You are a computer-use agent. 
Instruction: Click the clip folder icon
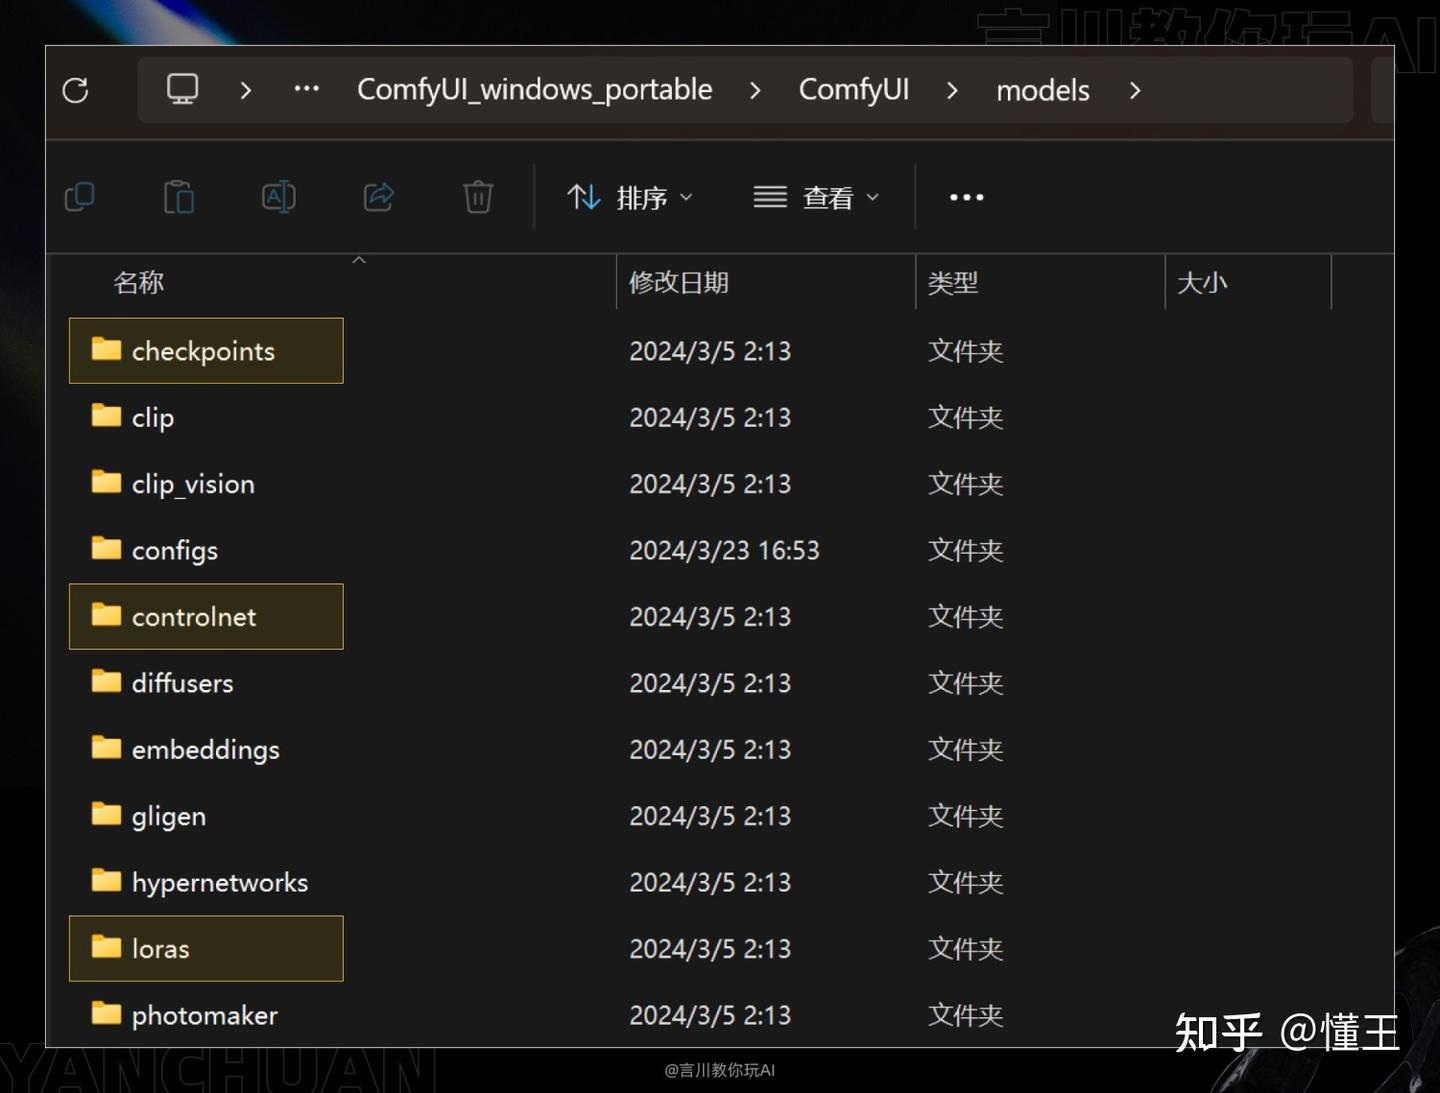pyautogui.click(x=106, y=415)
